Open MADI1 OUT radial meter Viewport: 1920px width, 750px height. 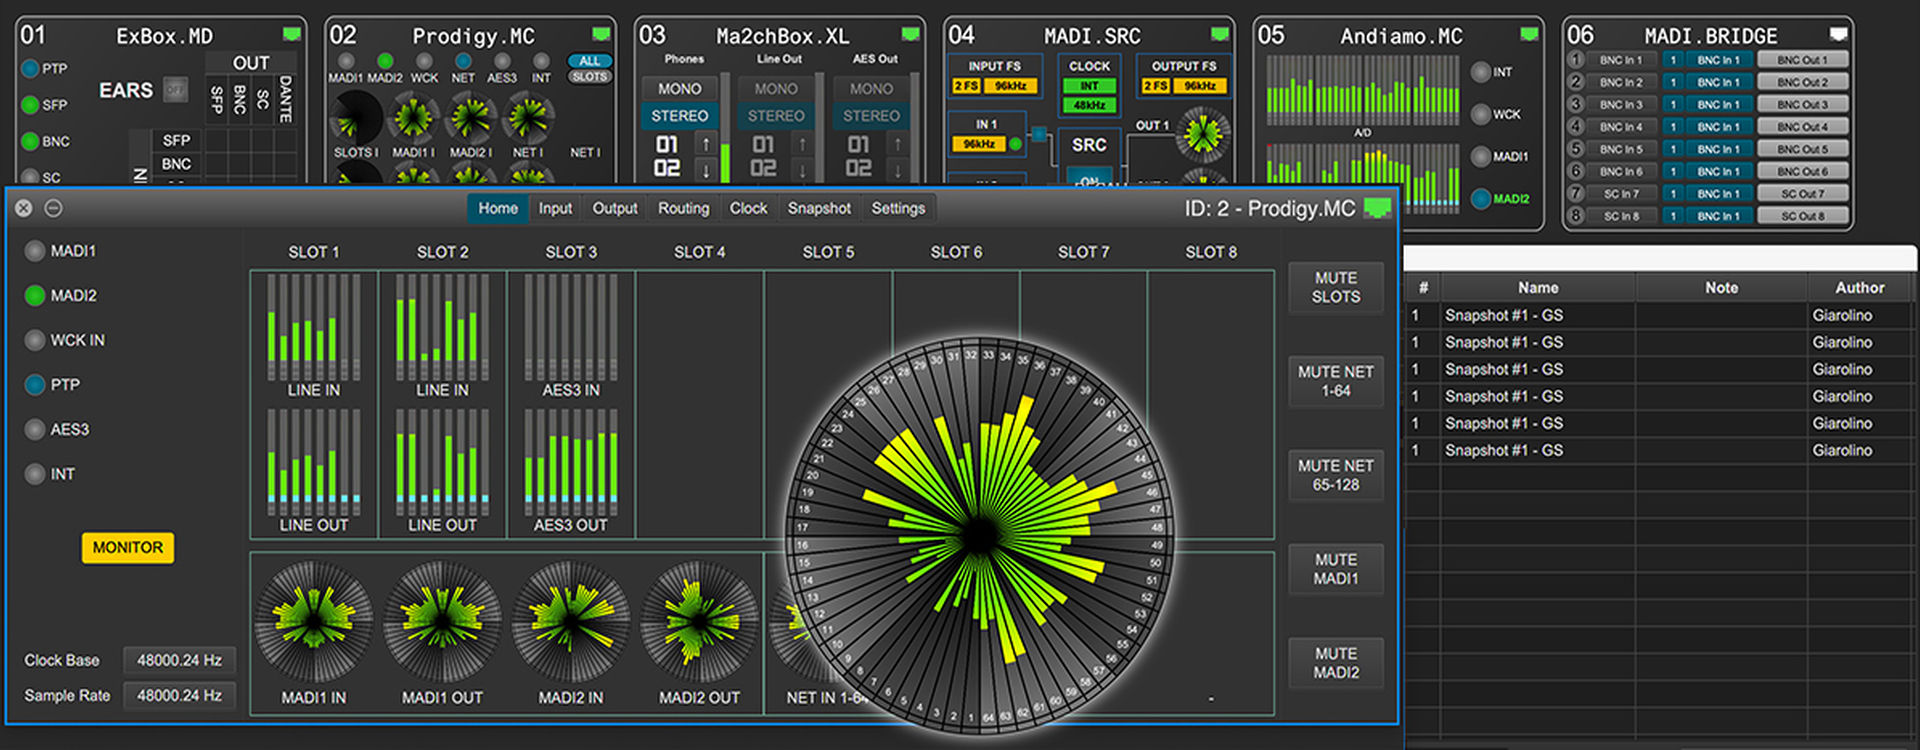(x=442, y=621)
